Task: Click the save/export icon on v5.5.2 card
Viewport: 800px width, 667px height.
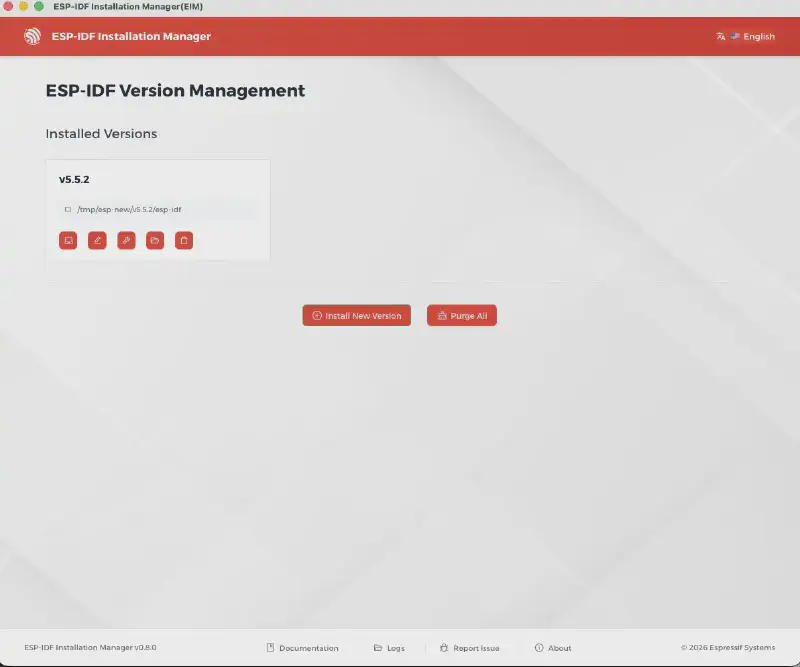Action: 68,240
